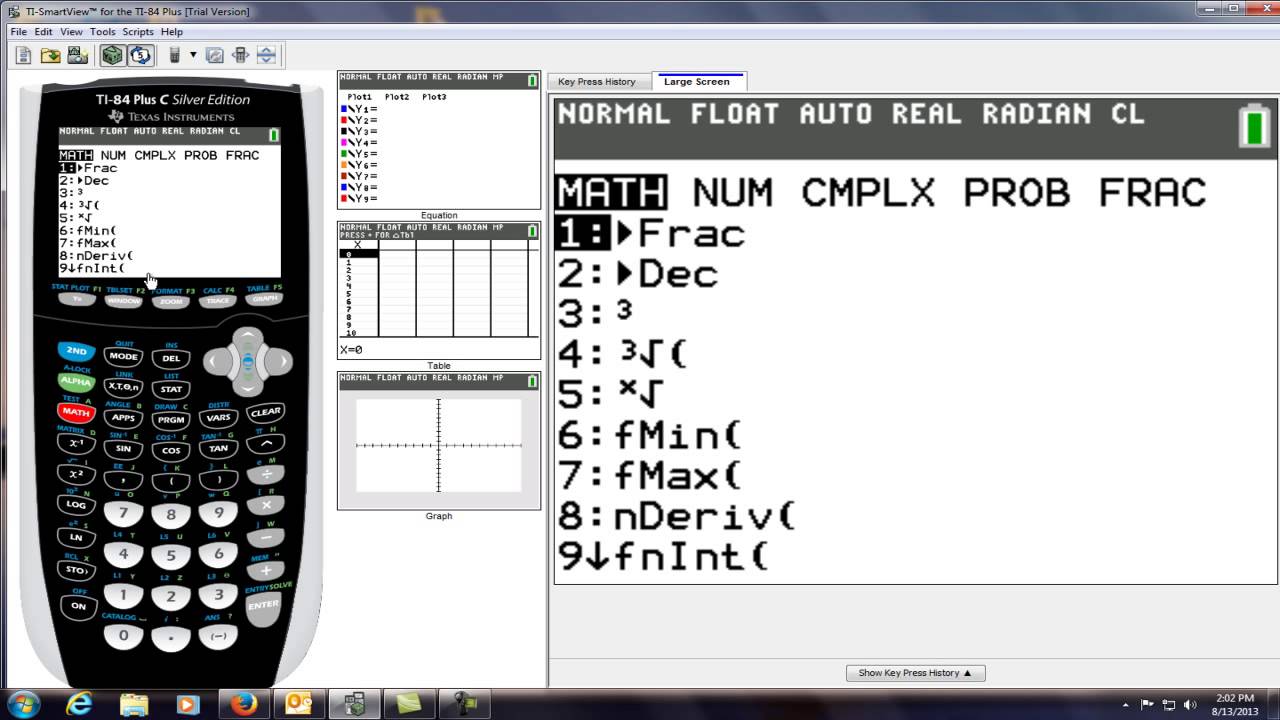Click the DEL calculator key
The height and width of the screenshot is (720, 1280).
point(171,358)
